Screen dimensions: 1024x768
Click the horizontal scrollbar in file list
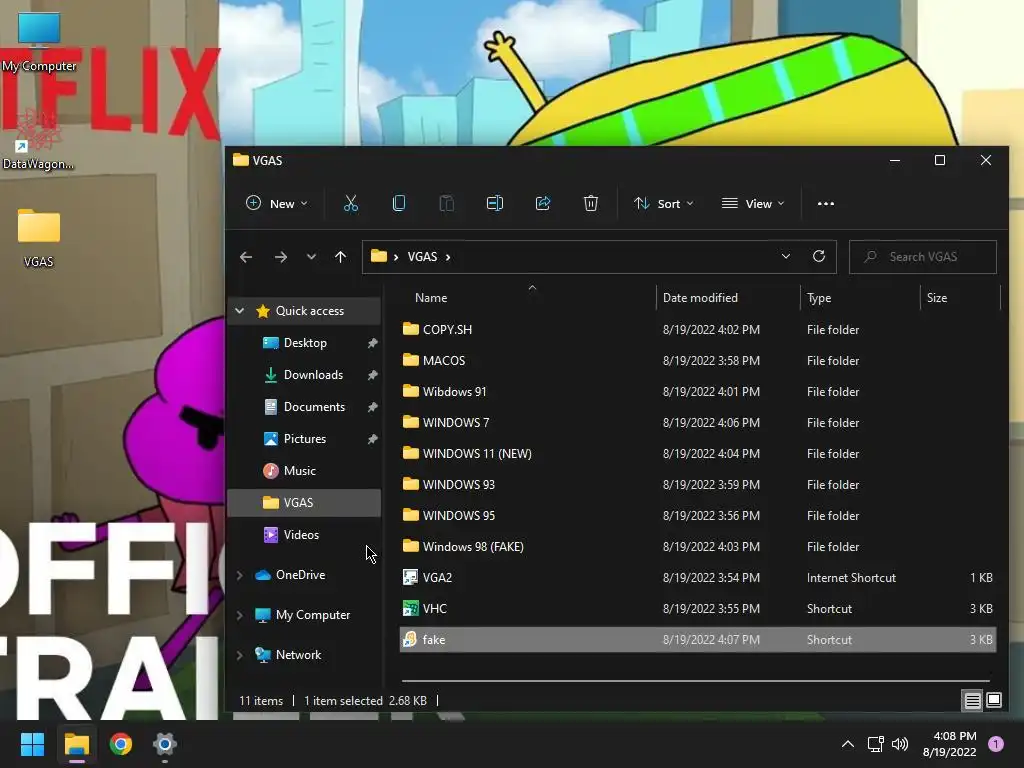(x=696, y=680)
